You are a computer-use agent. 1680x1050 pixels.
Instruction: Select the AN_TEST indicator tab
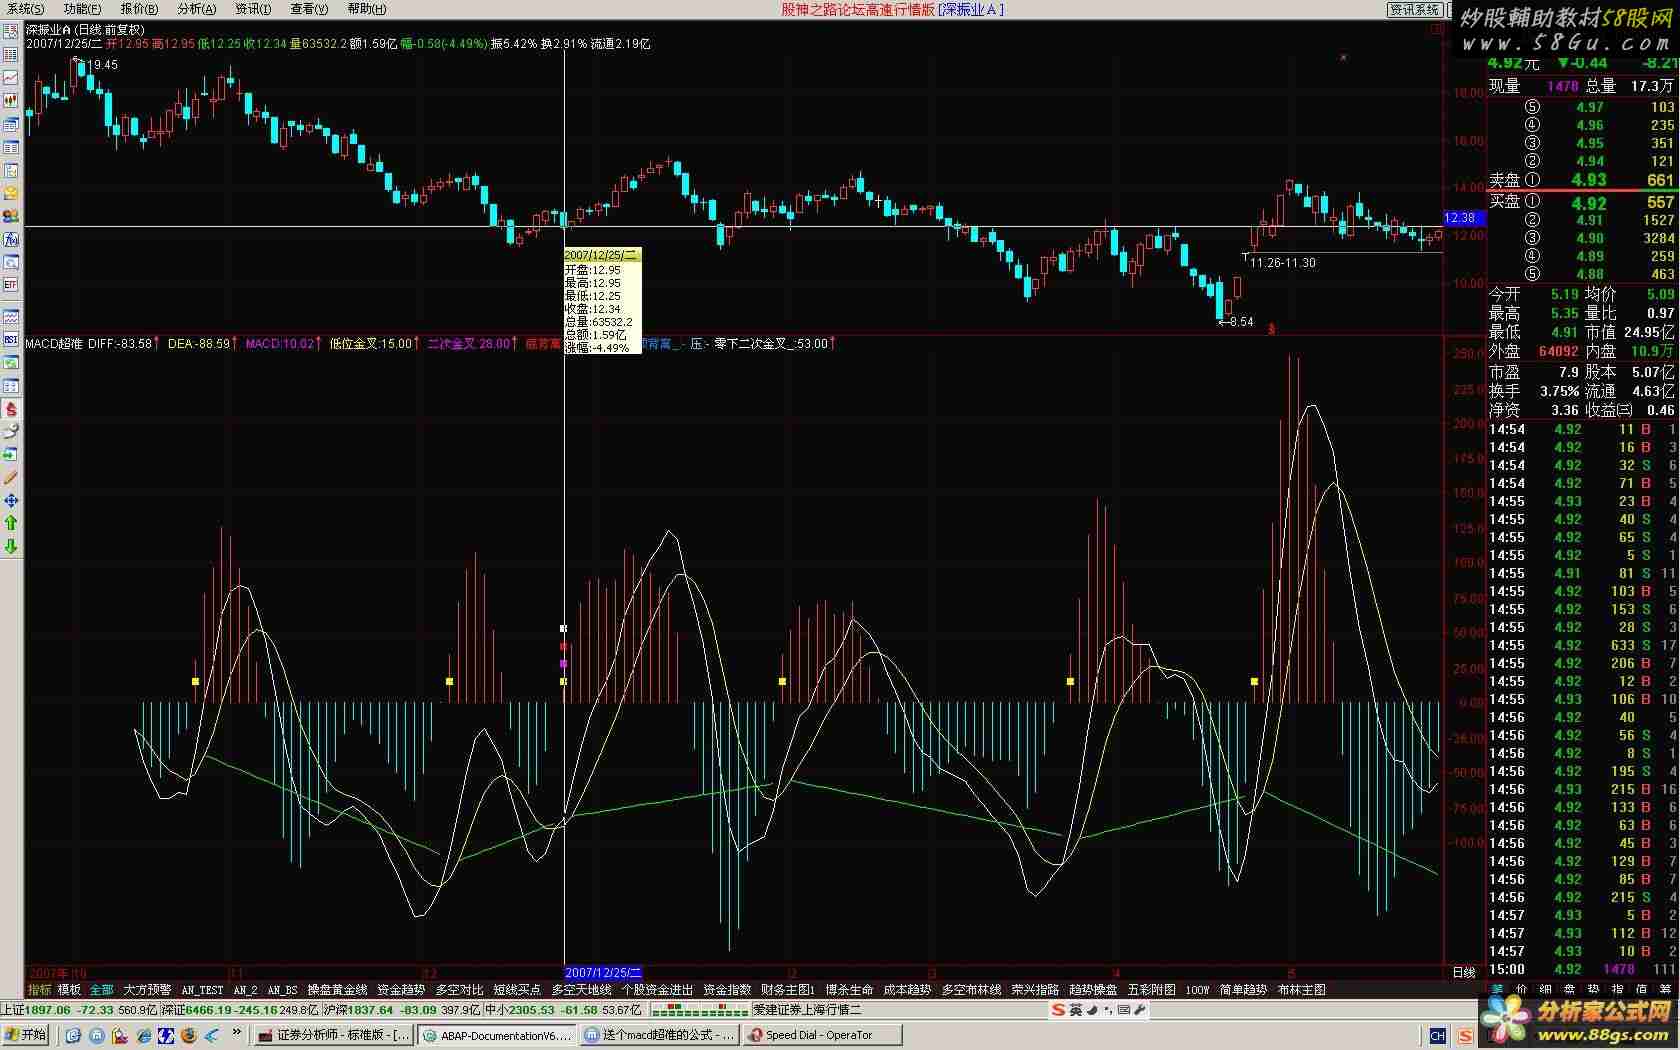pyautogui.click(x=203, y=990)
